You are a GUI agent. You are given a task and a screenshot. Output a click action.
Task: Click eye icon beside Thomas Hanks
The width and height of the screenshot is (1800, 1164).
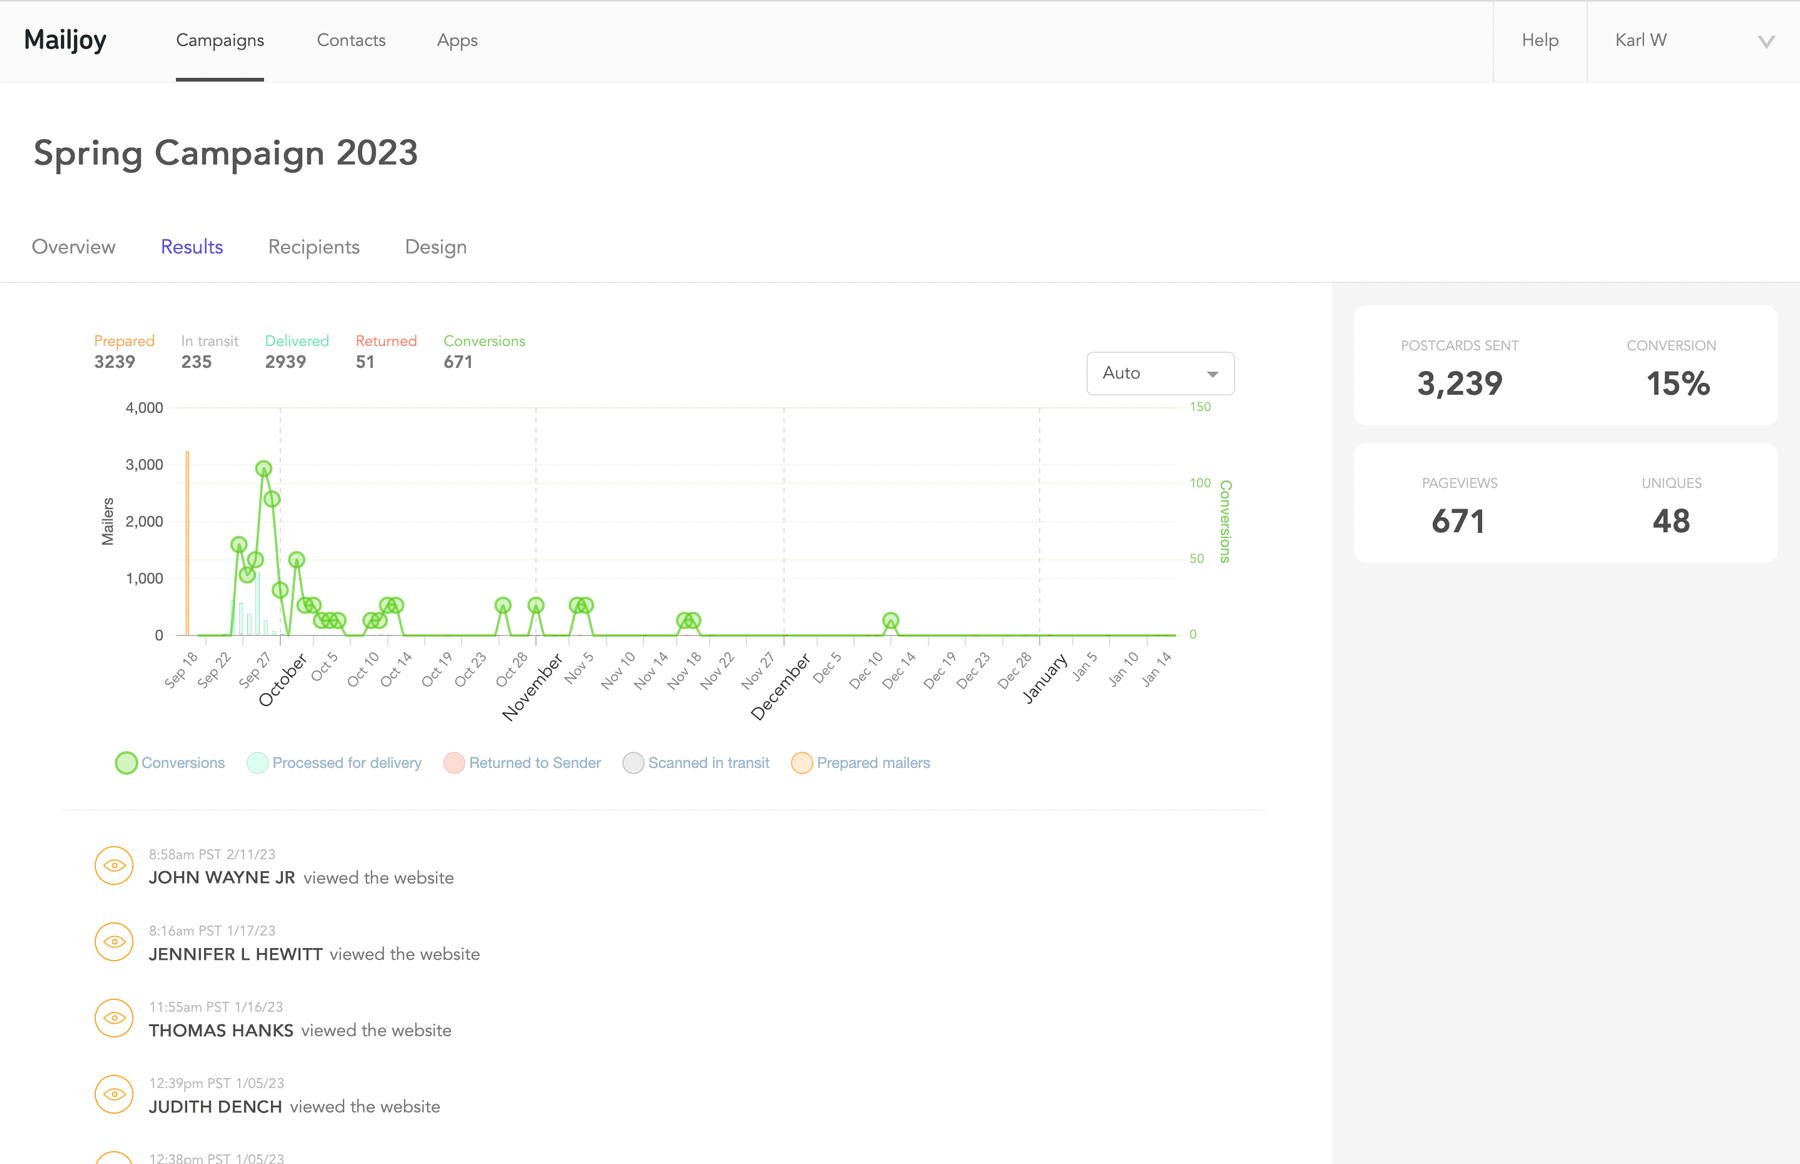114,1018
